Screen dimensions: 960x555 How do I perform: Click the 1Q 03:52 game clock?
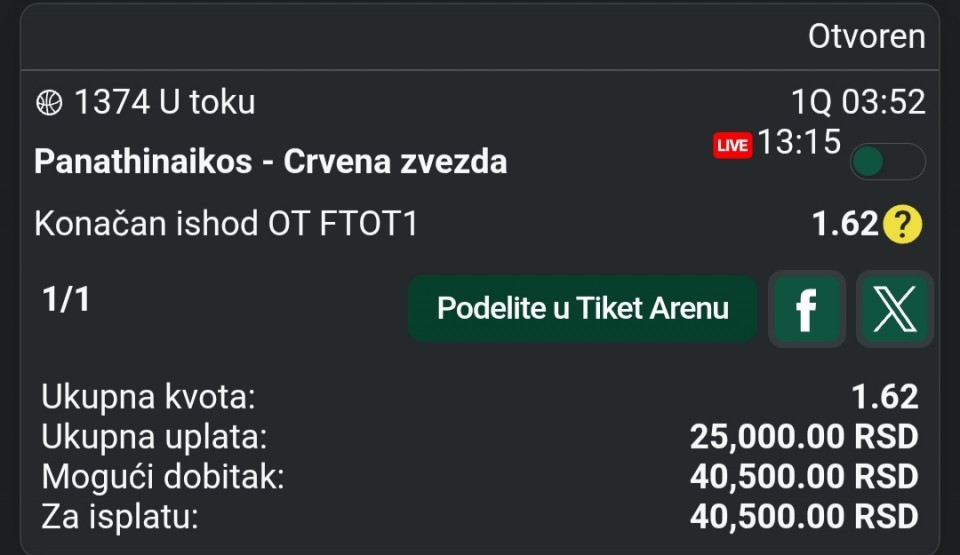(857, 102)
